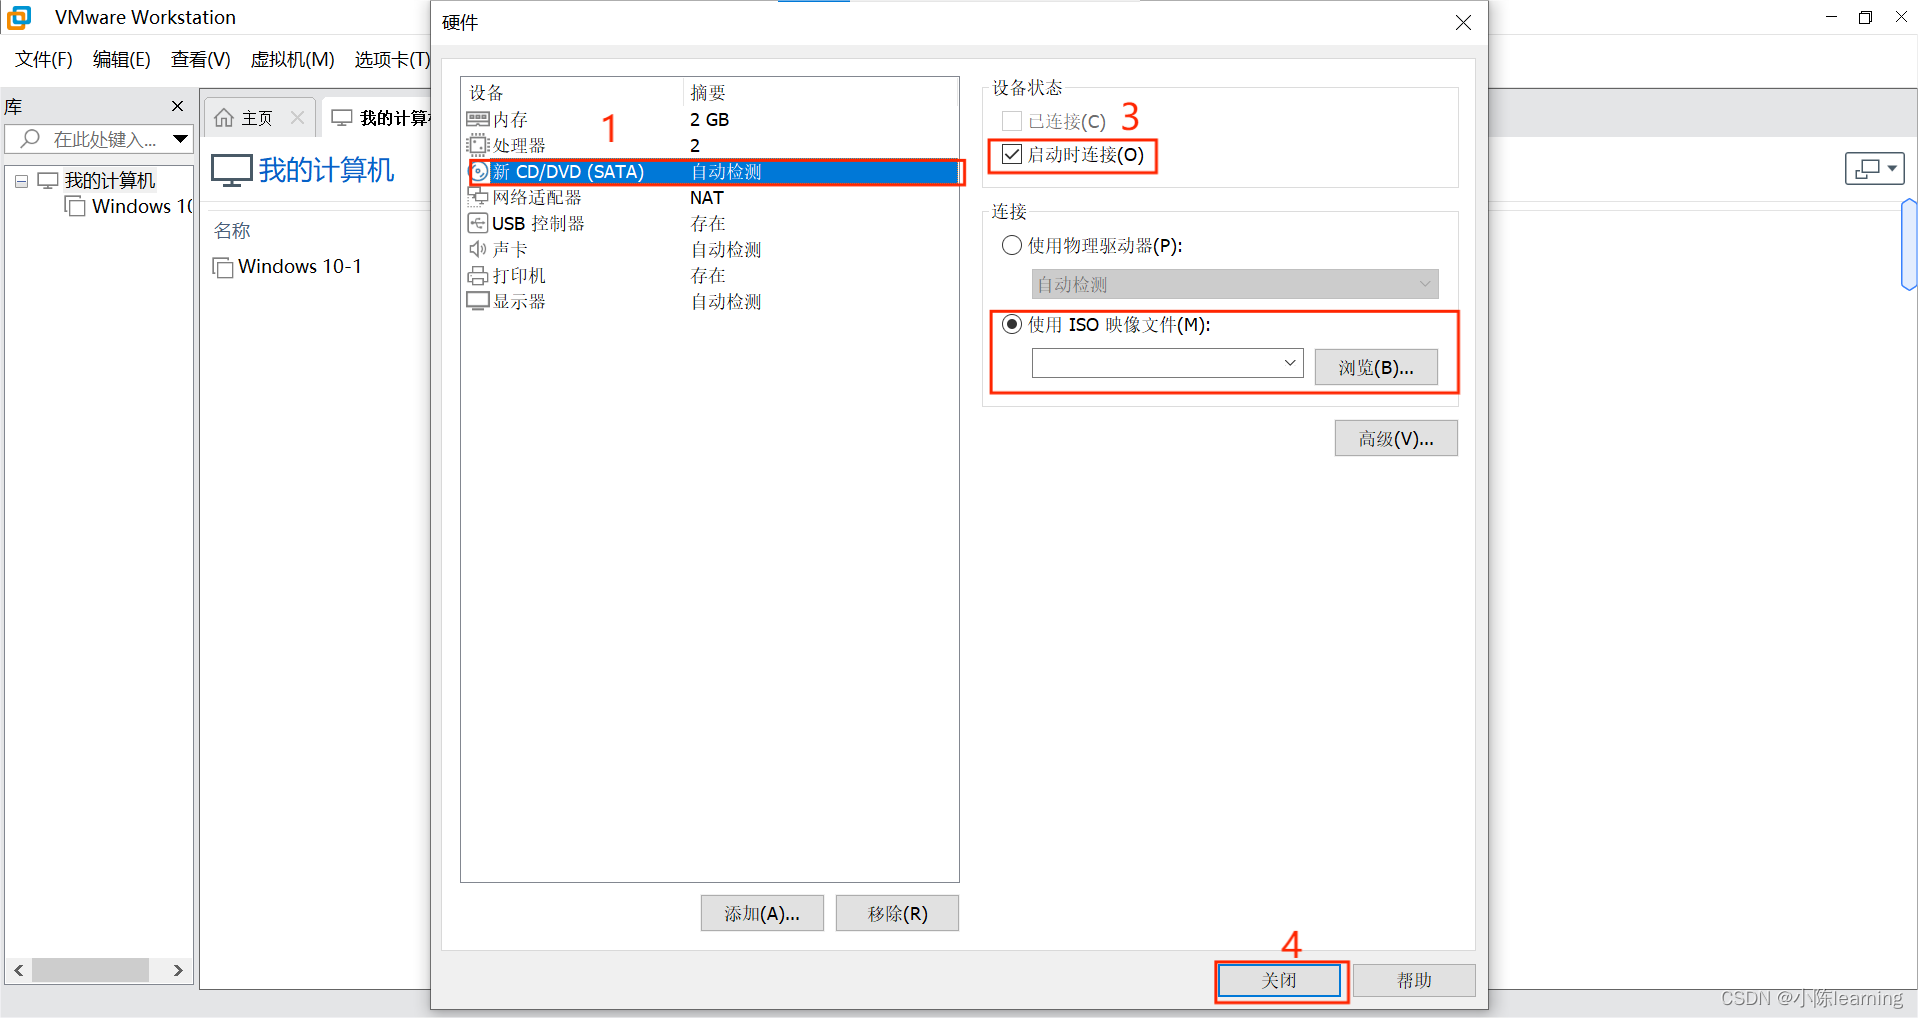Click the left arrow of library horizontal scrollbar

click(x=18, y=970)
